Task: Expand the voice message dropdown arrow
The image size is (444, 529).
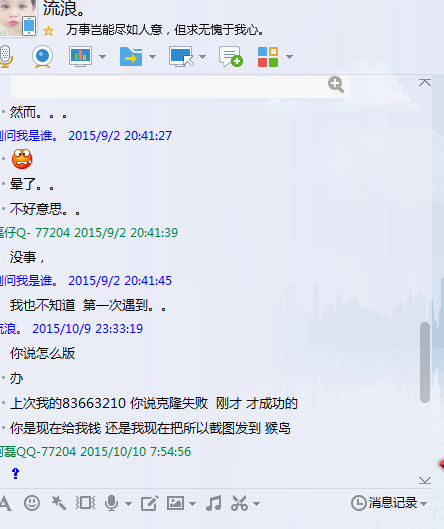Action: click(128, 504)
